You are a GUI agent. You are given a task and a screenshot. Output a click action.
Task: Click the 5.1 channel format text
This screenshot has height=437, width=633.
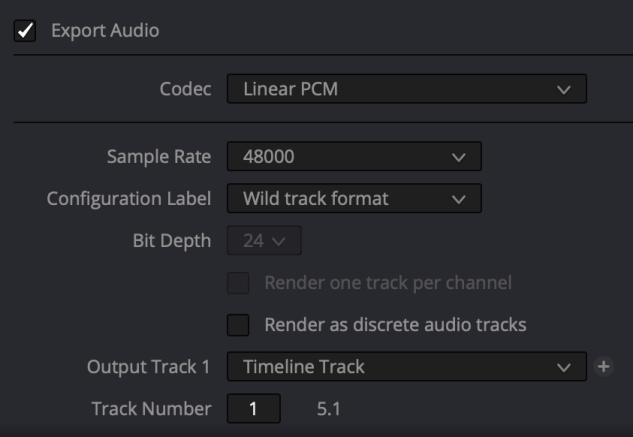click(x=328, y=409)
